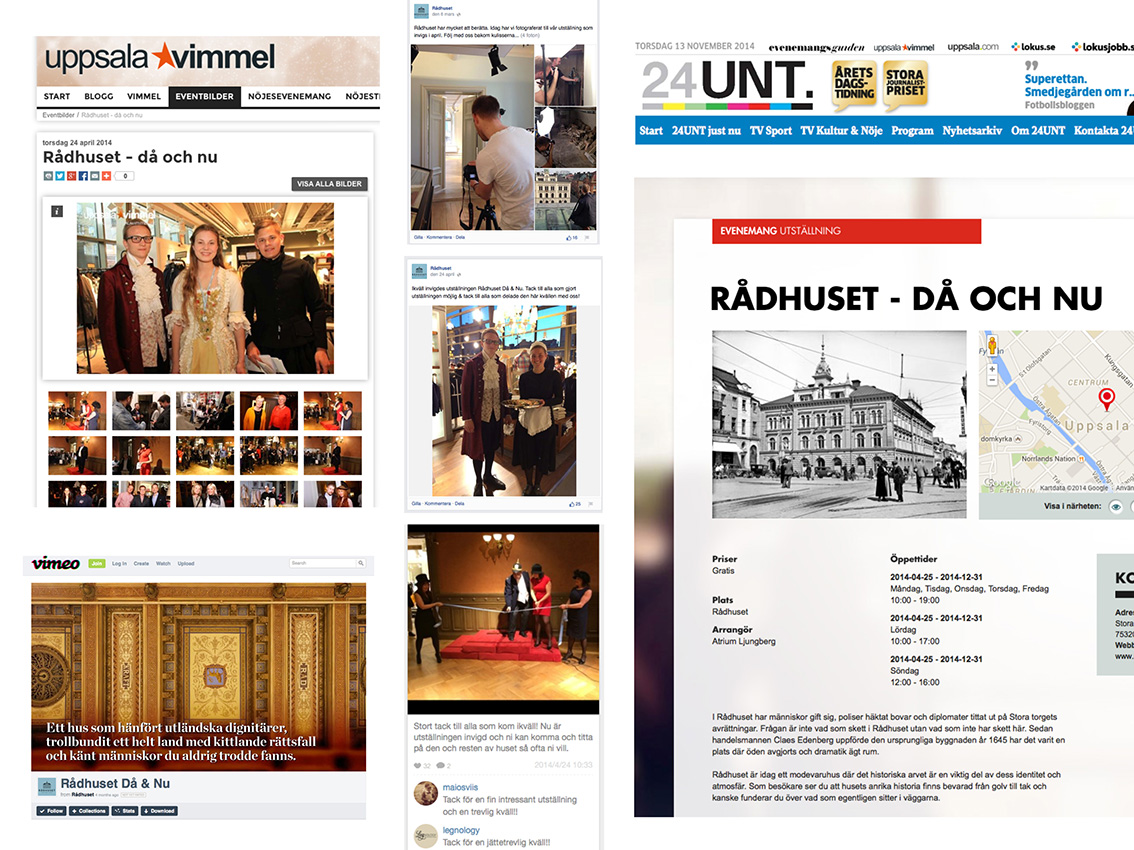Click Create link on Vimeo

pyautogui.click(x=141, y=564)
